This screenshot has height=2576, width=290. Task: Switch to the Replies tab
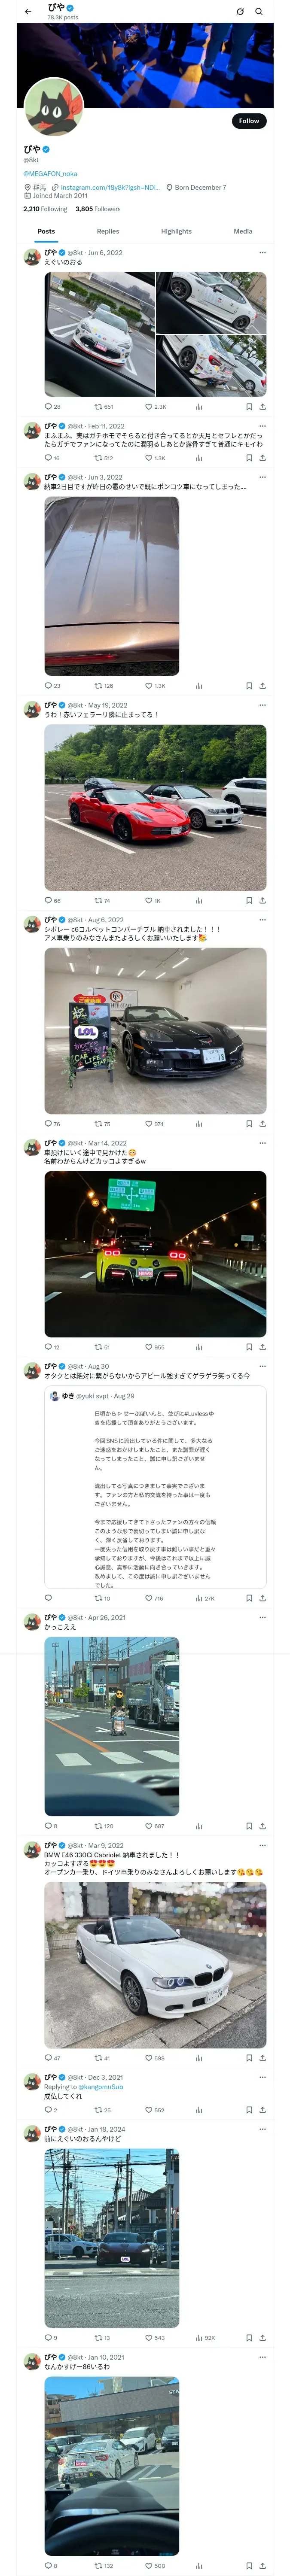pyautogui.click(x=108, y=231)
